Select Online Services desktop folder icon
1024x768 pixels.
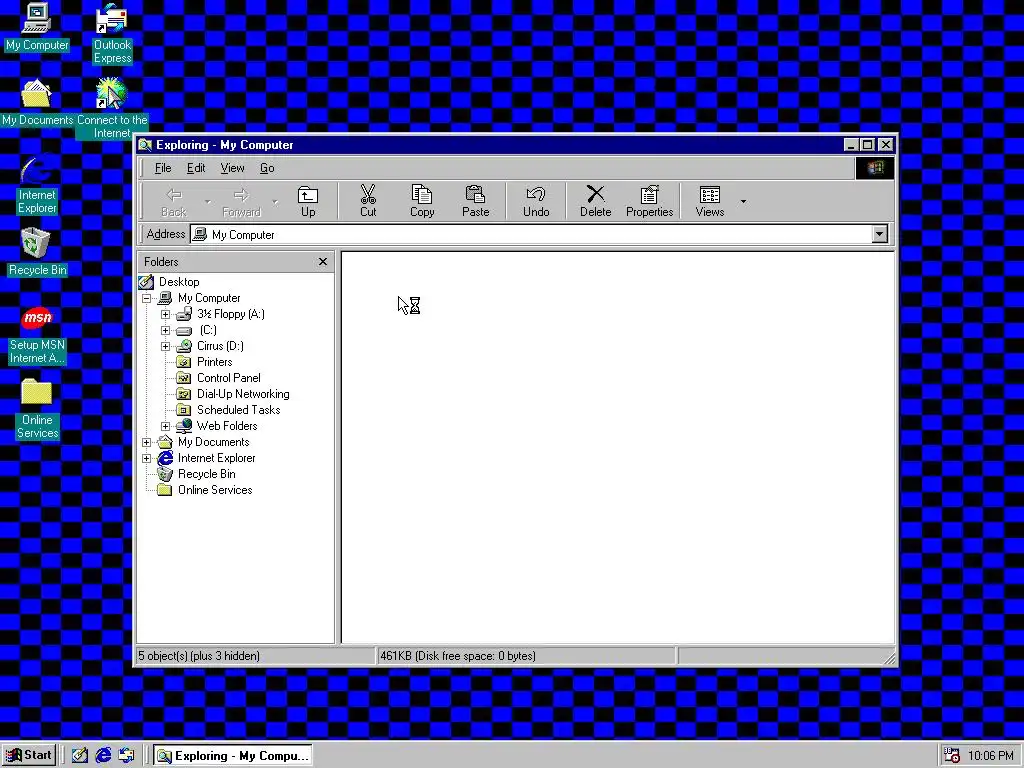(x=37, y=409)
